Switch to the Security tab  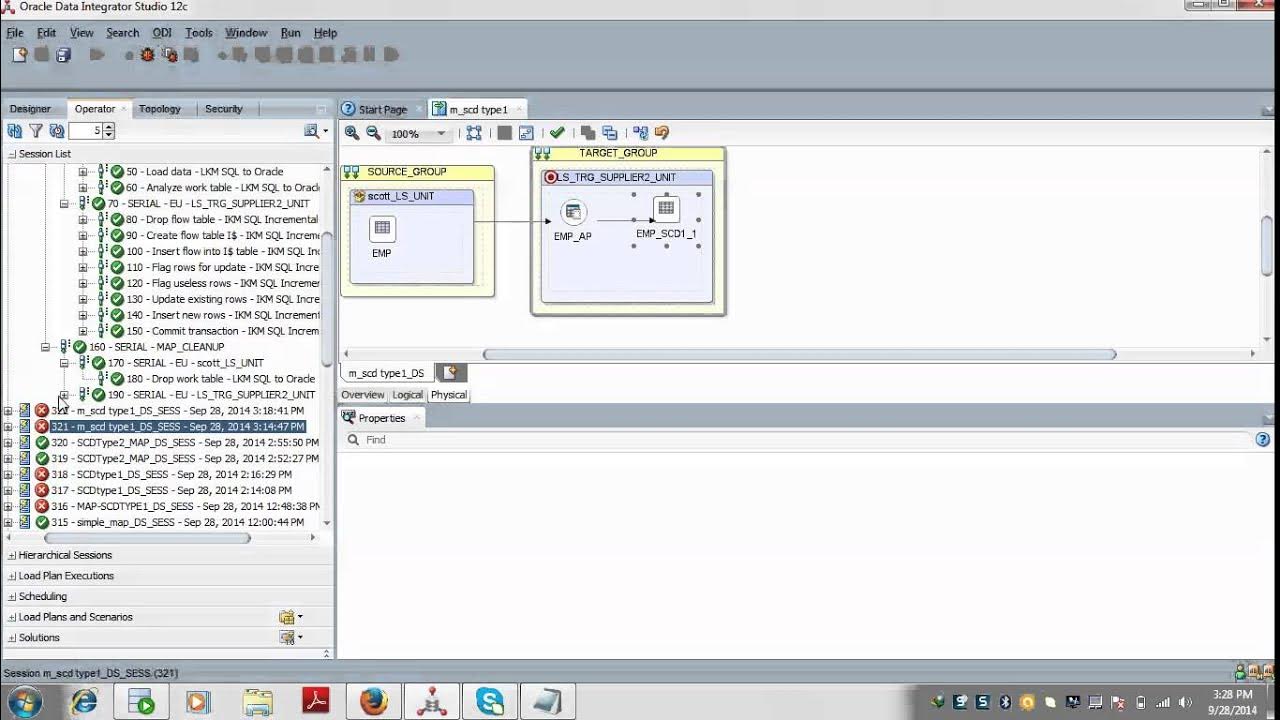click(x=224, y=109)
